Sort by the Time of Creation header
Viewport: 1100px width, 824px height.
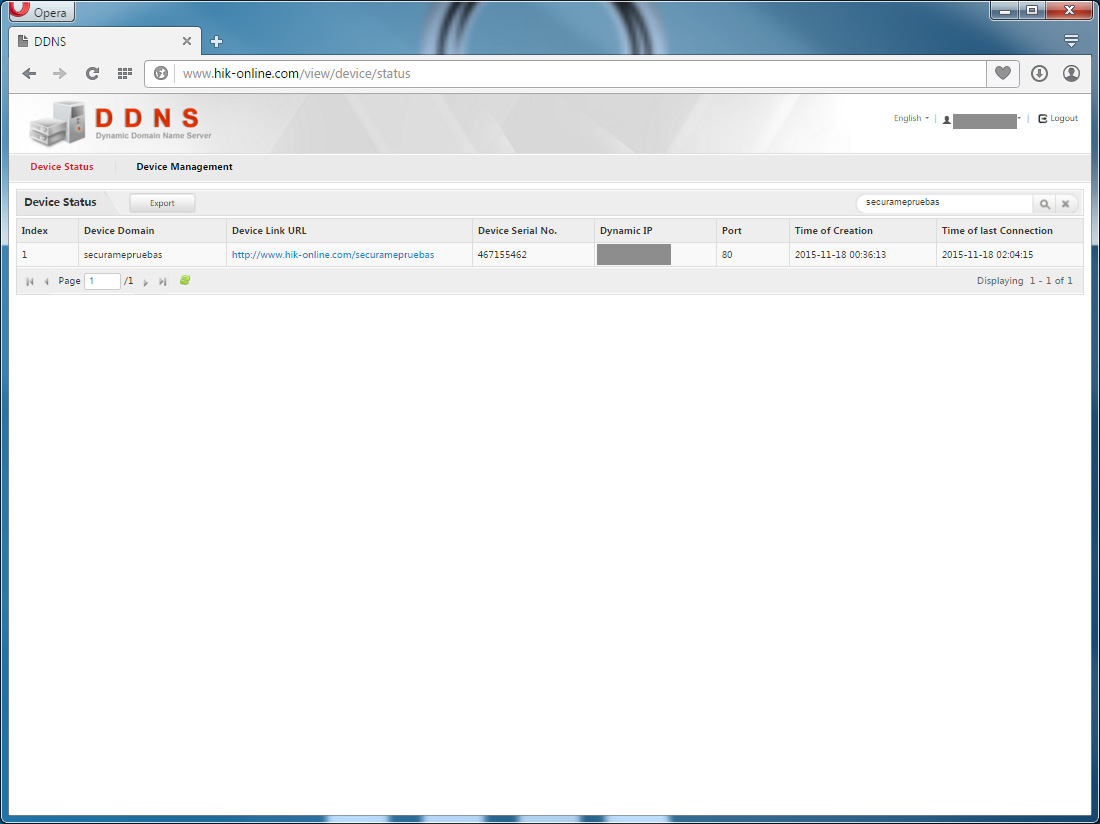click(863, 231)
